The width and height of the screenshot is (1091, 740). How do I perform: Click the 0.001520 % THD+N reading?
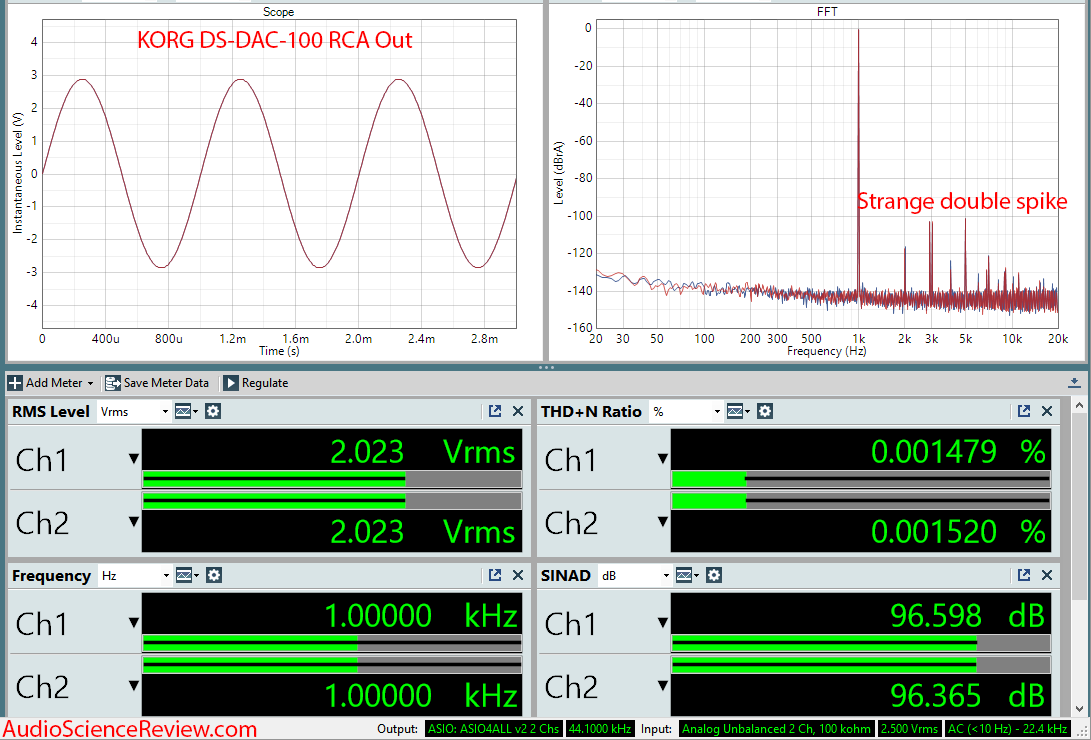tap(958, 532)
